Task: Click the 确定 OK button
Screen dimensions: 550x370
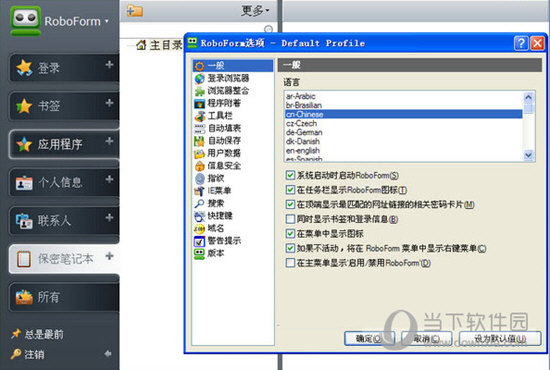Action: (x=369, y=338)
